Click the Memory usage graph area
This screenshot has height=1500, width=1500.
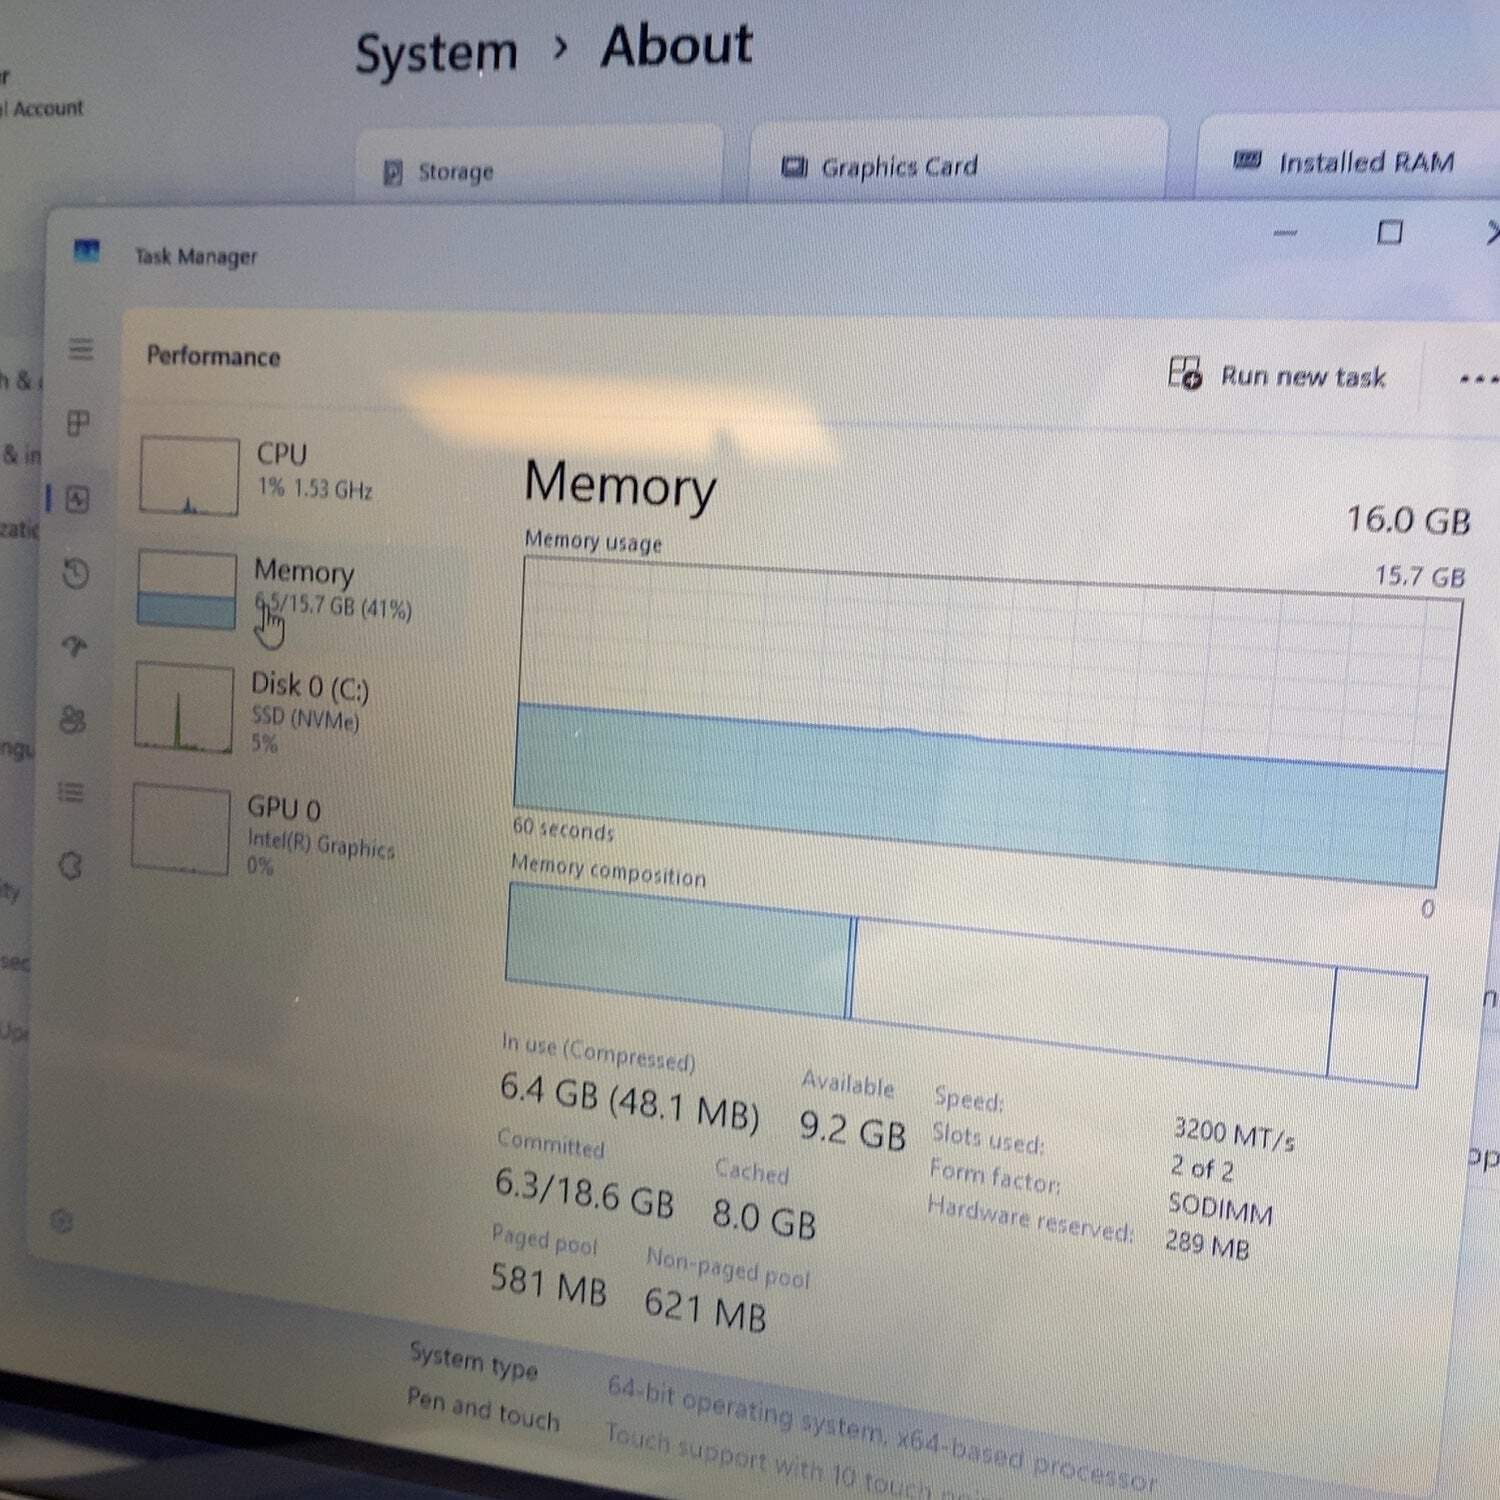pos(988,722)
